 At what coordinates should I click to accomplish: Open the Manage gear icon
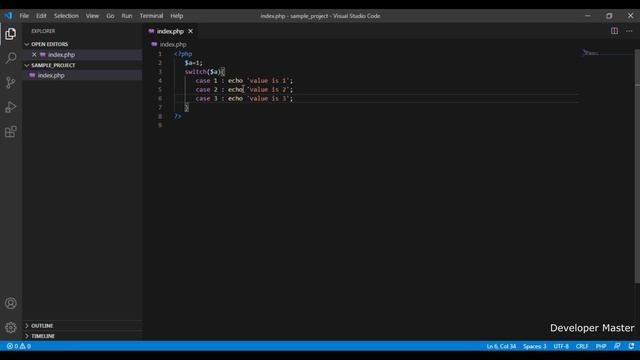(11, 327)
